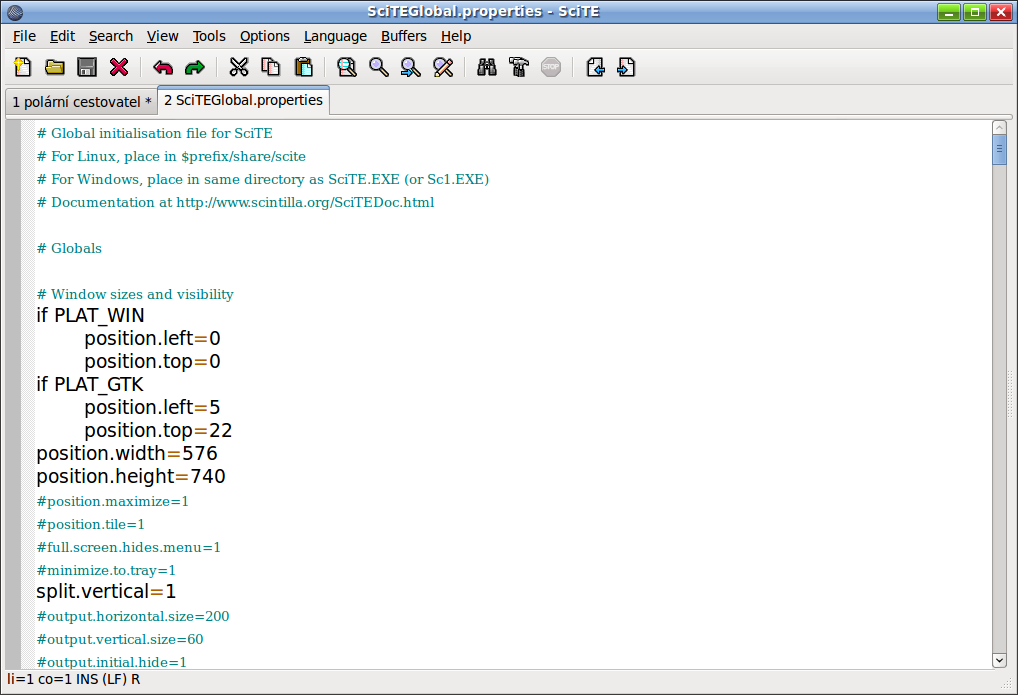The width and height of the screenshot is (1018, 695).
Task: Click the Compile binoculars icon
Action: coord(486,67)
